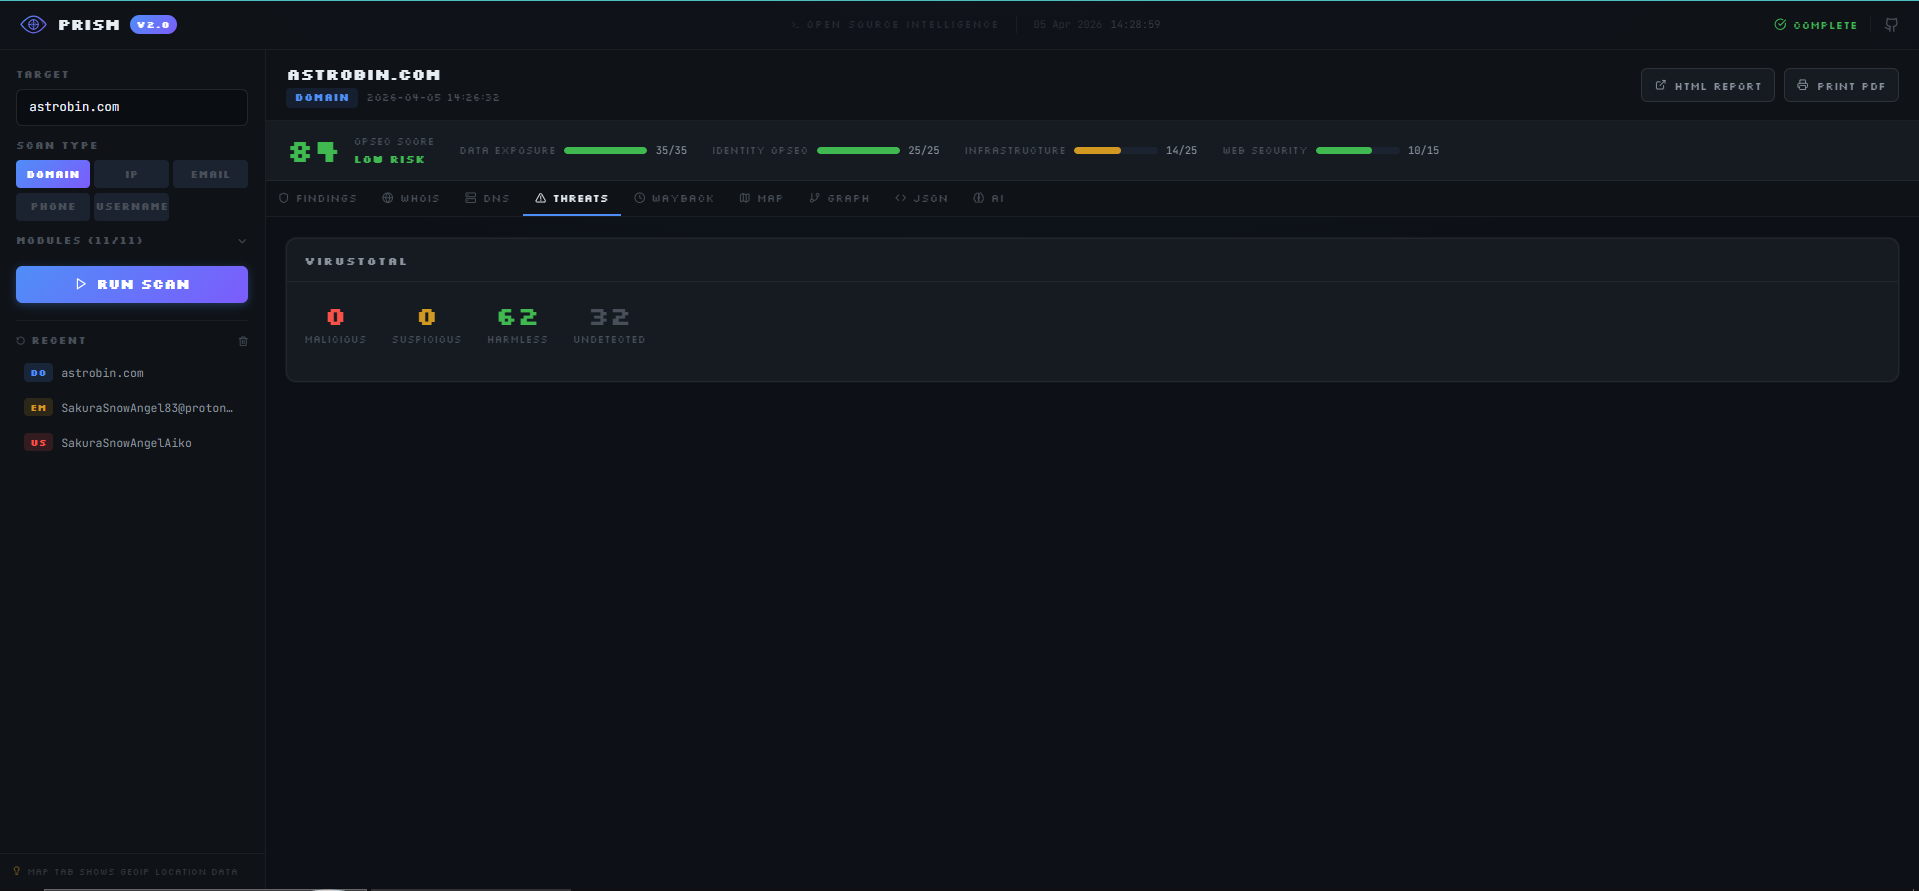Click the RECENT section heading
1919x891 pixels.
(58, 341)
